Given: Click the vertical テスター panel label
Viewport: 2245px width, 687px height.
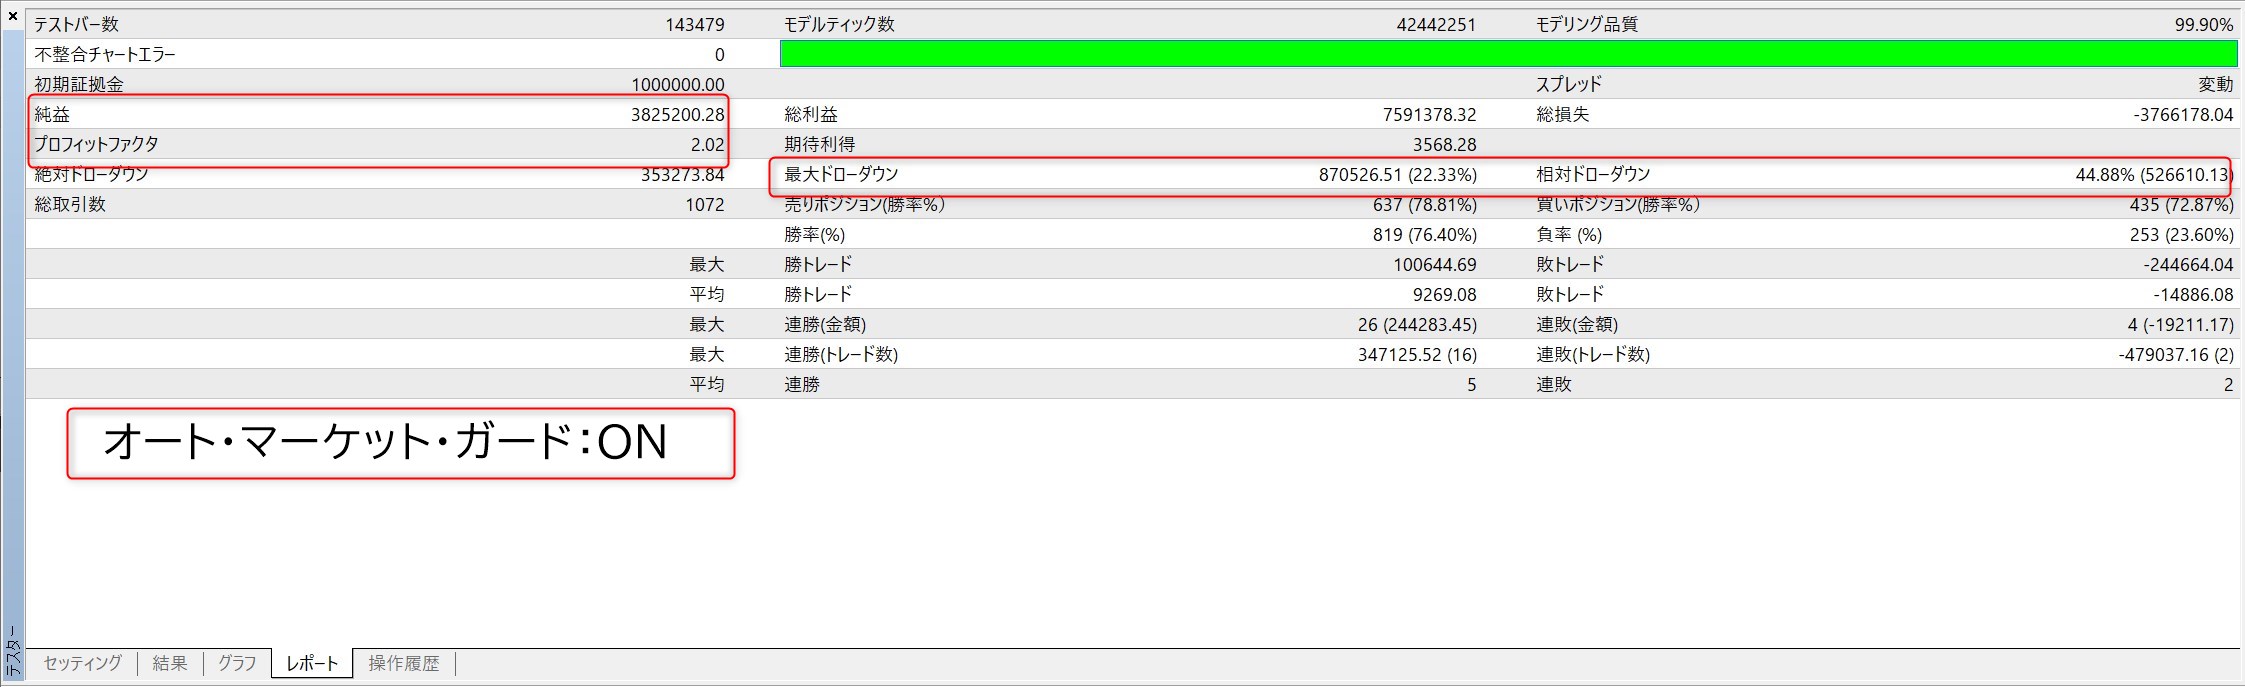Looking at the screenshot, I should [x=13, y=651].
